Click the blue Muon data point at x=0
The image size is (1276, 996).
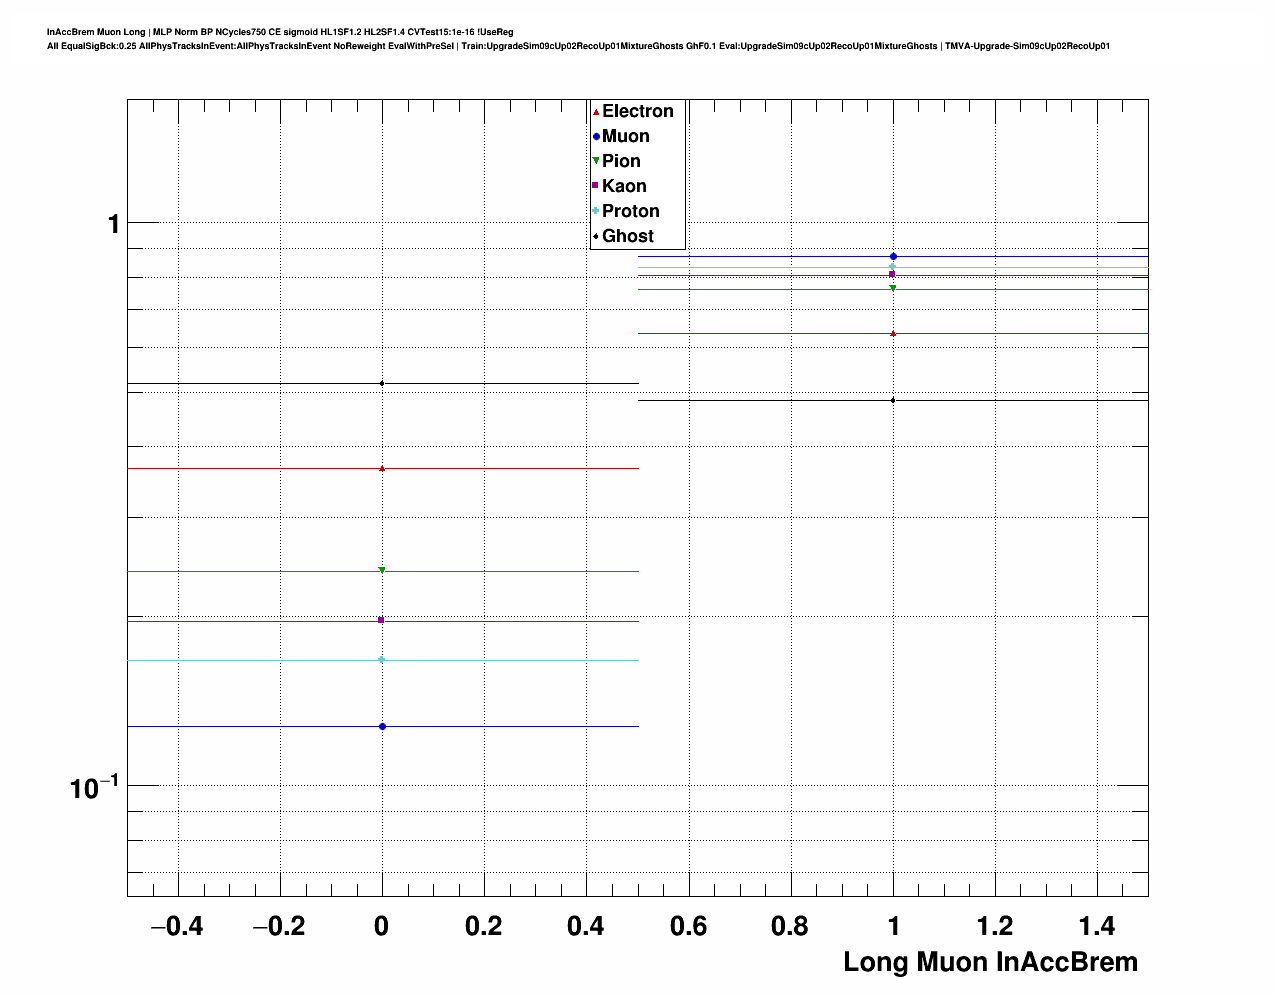tap(382, 727)
